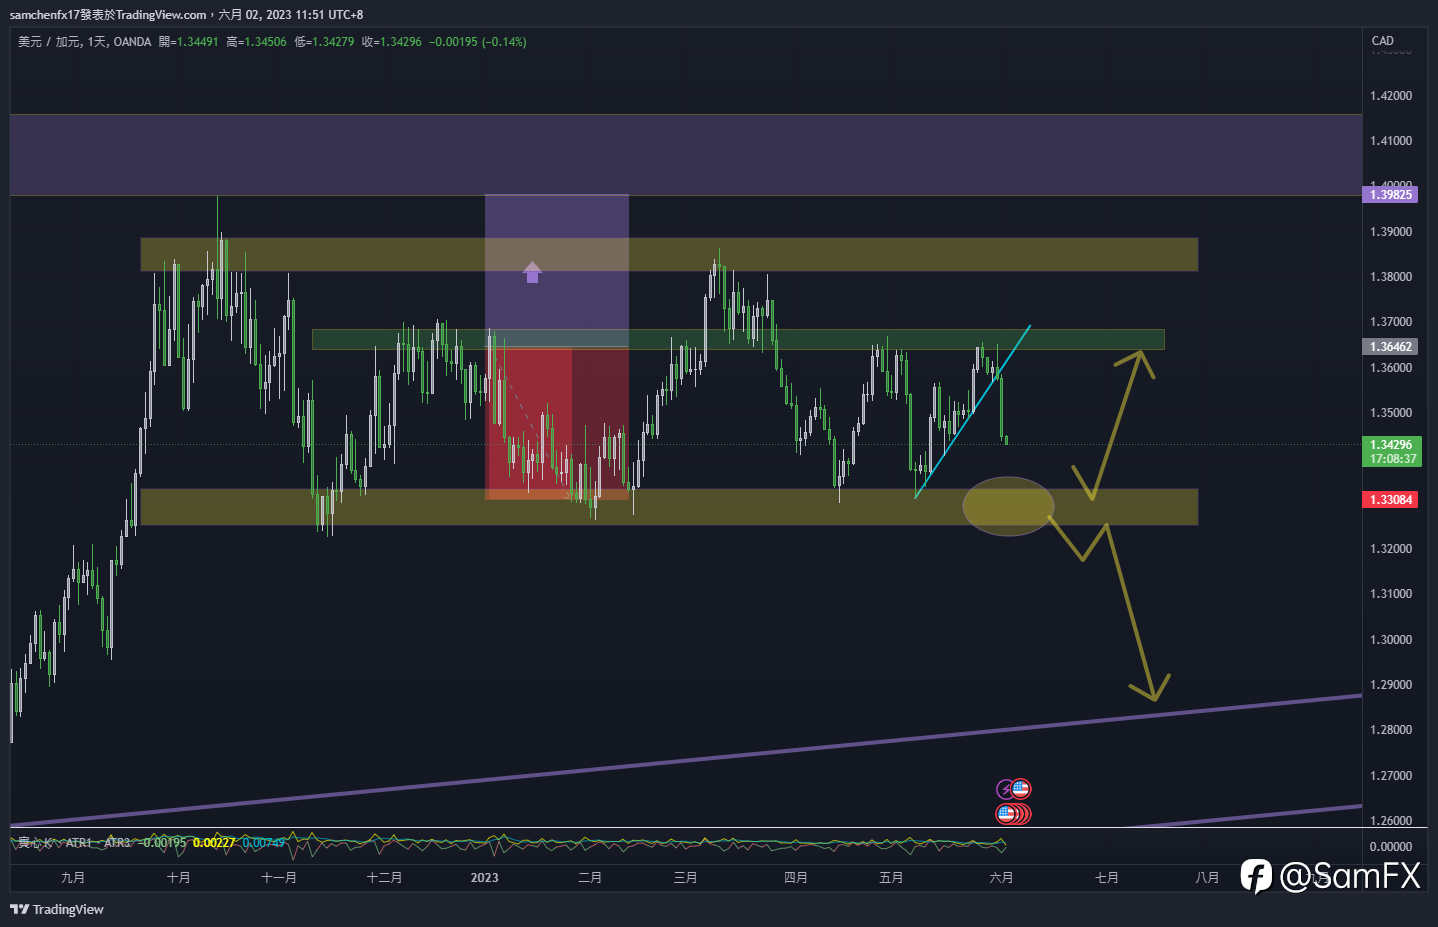This screenshot has width=1438, height=927.
Task: Click the open value 1.34491
Action: click(x=197, y=42)
